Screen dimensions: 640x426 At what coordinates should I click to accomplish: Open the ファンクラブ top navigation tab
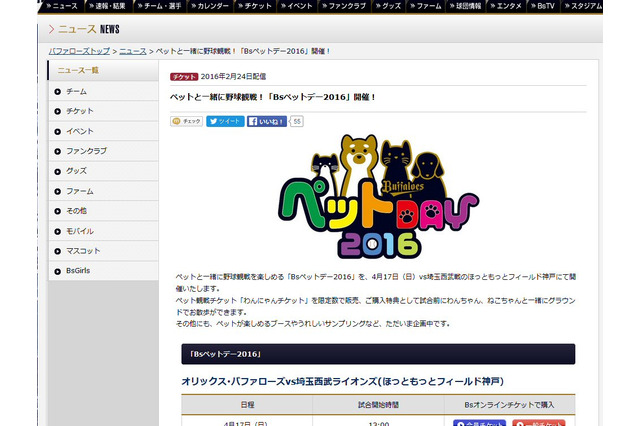[344, 6]
